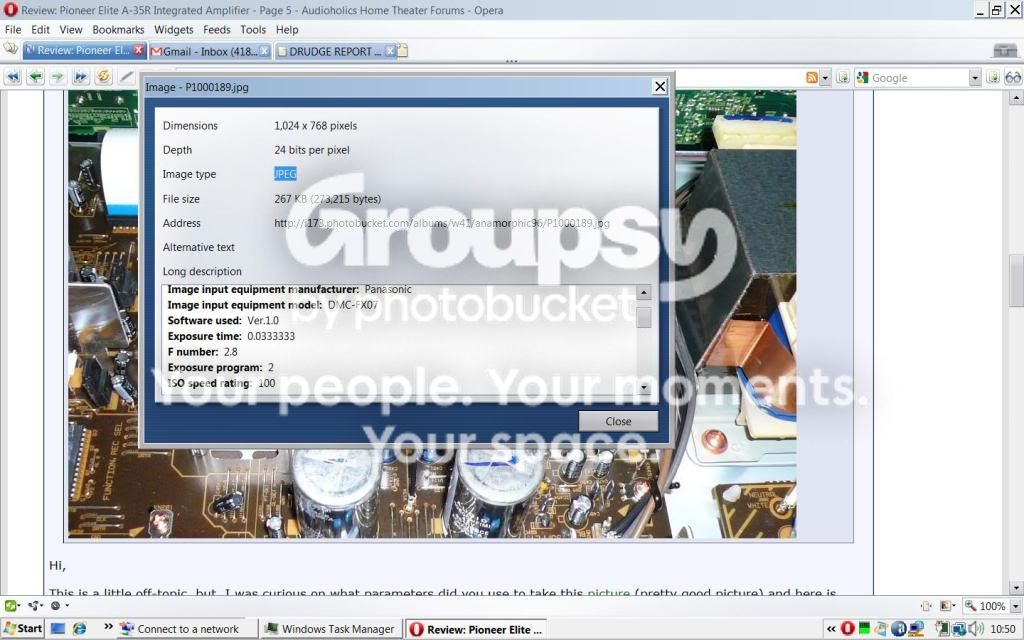
Task: Open the Tools menu
Action: (253, 29)
